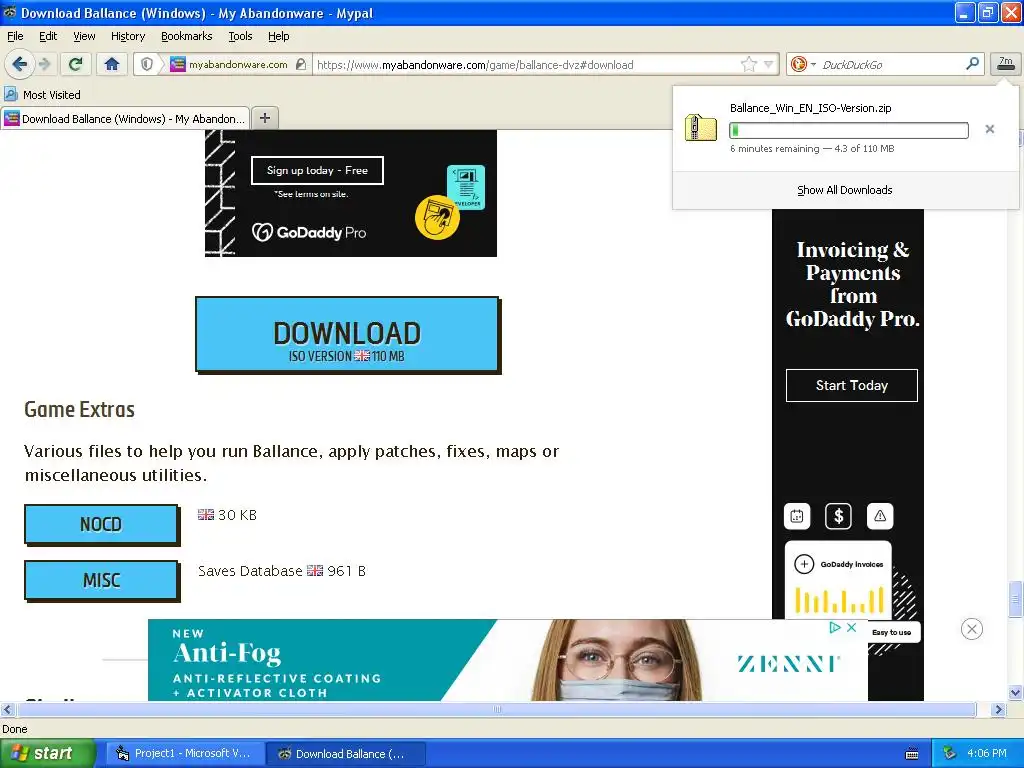Viewport: 1024px width, 768px height.
Task: Click the ZENNI logo in bottom ad
Action: coord(788,664)
